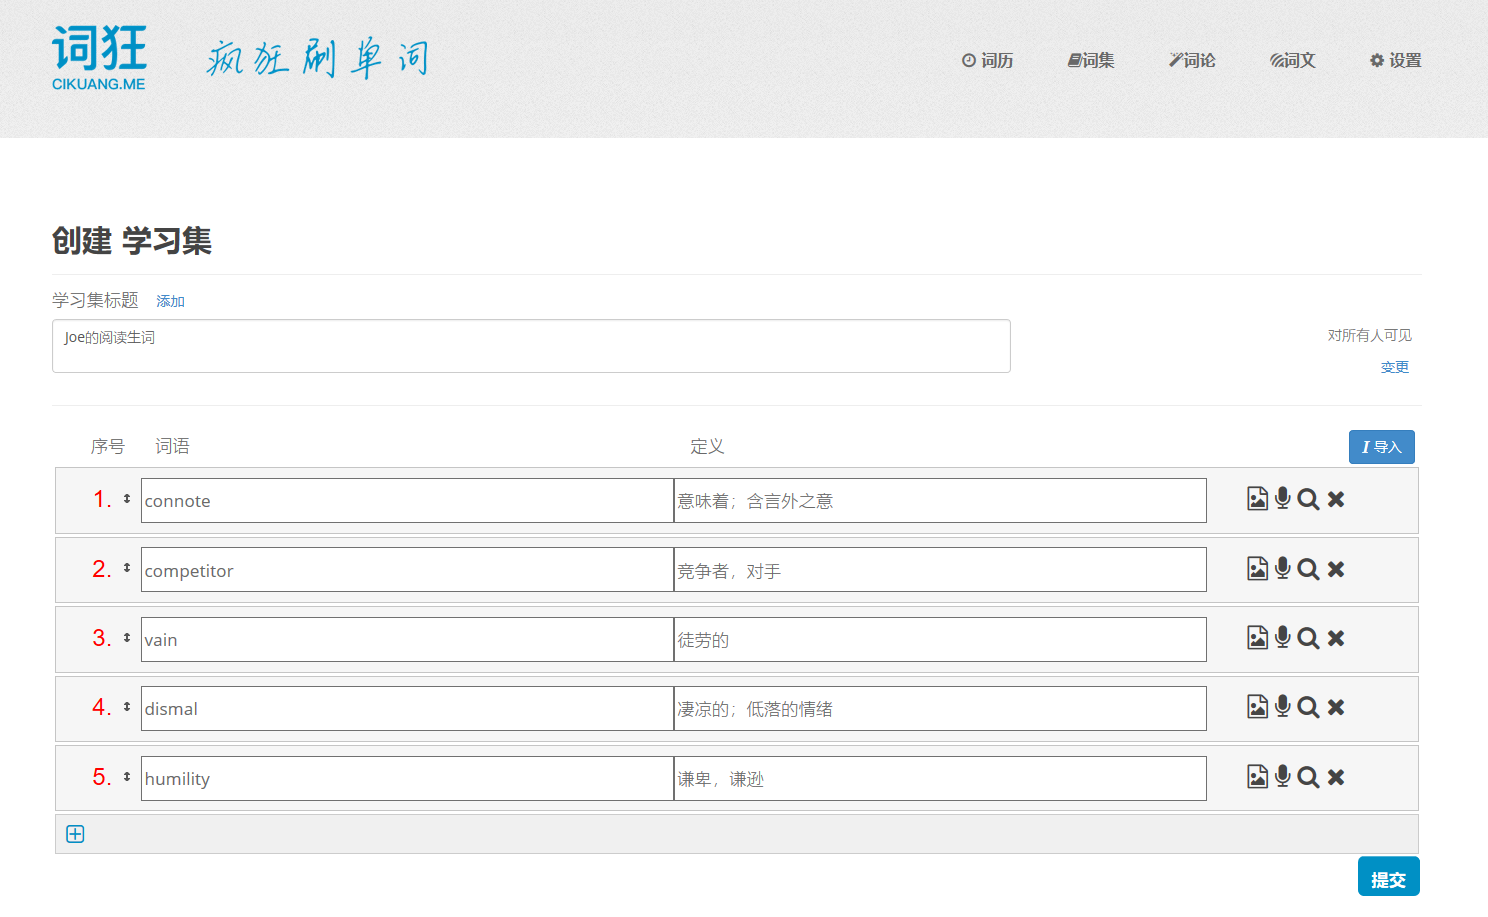Click the 导入 import button
1488x917 pixels.
1381,447
